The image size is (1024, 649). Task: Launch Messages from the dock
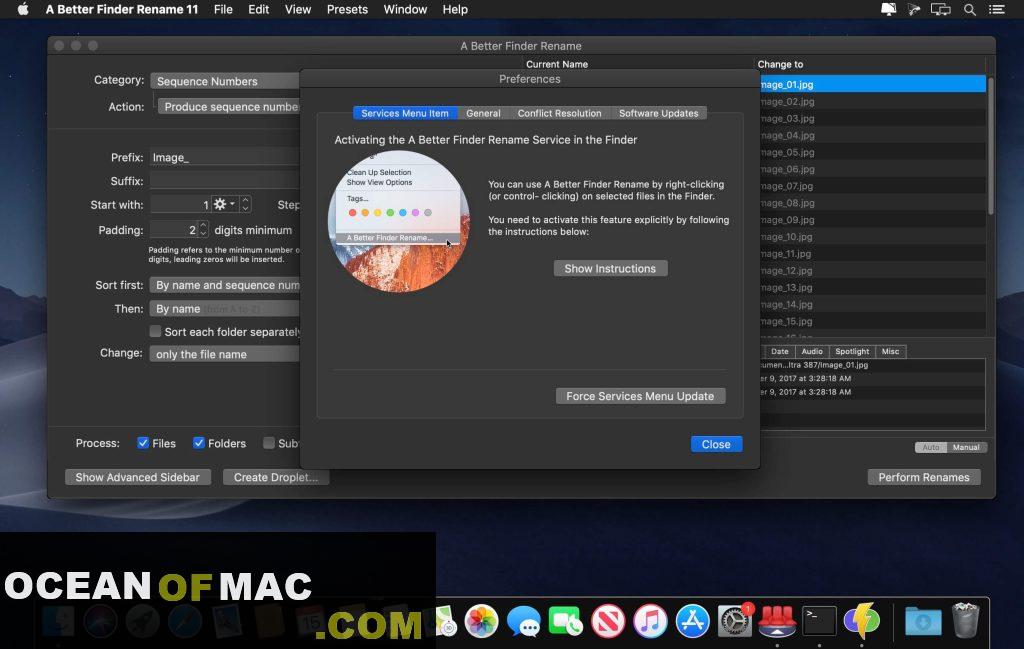pyautogui.click(x=524, y=620)
